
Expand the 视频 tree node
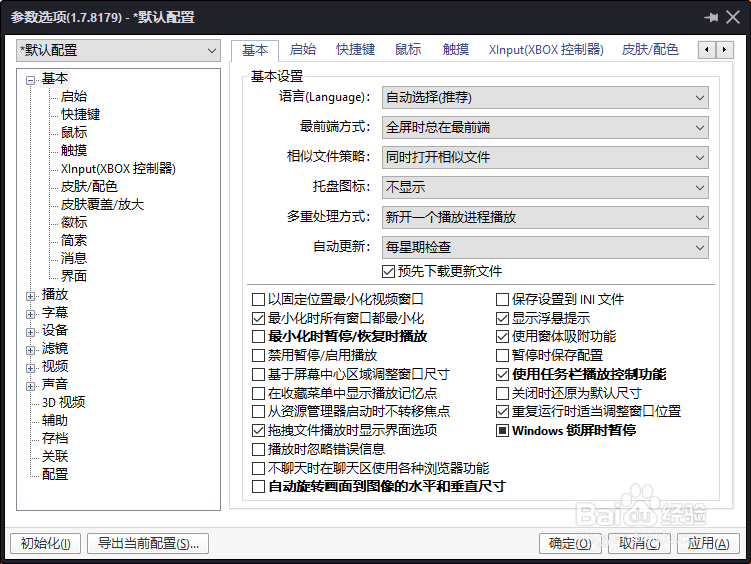click(30, 368)
